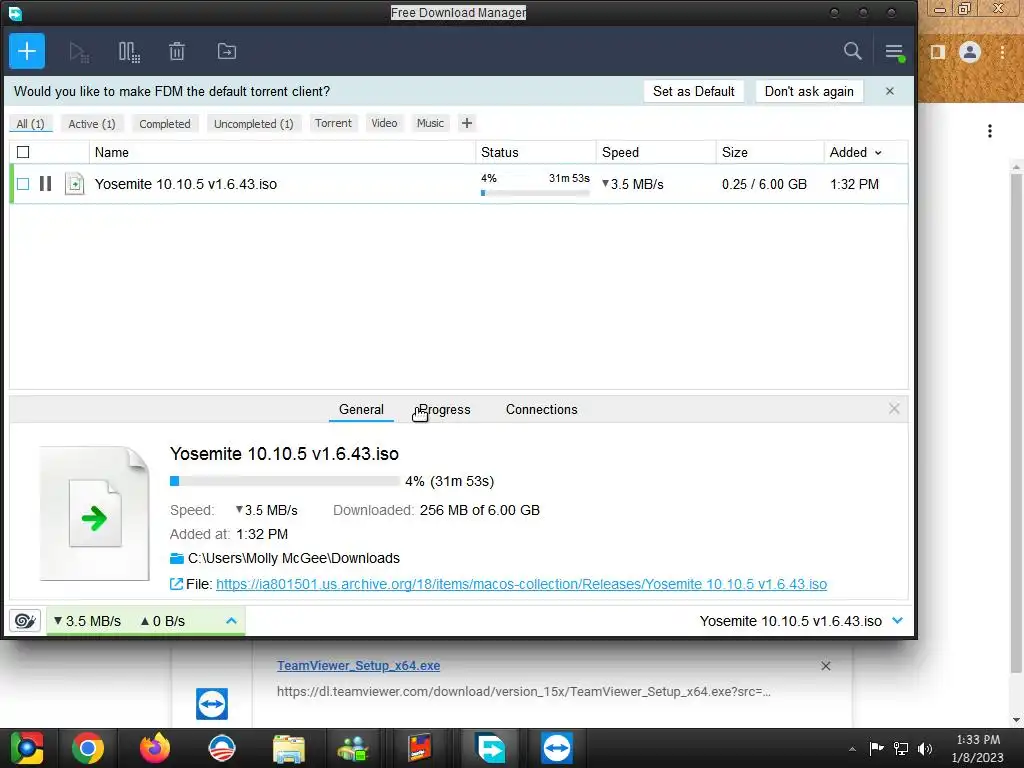
Task: Open downloads page three-dot options menu
Action: click(x=990, y=131)
